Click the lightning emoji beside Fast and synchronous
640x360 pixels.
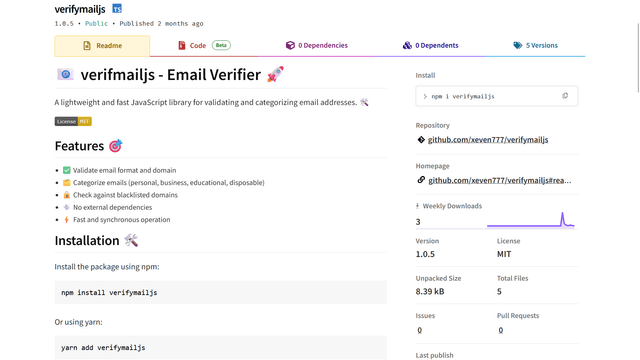(67, 220)
